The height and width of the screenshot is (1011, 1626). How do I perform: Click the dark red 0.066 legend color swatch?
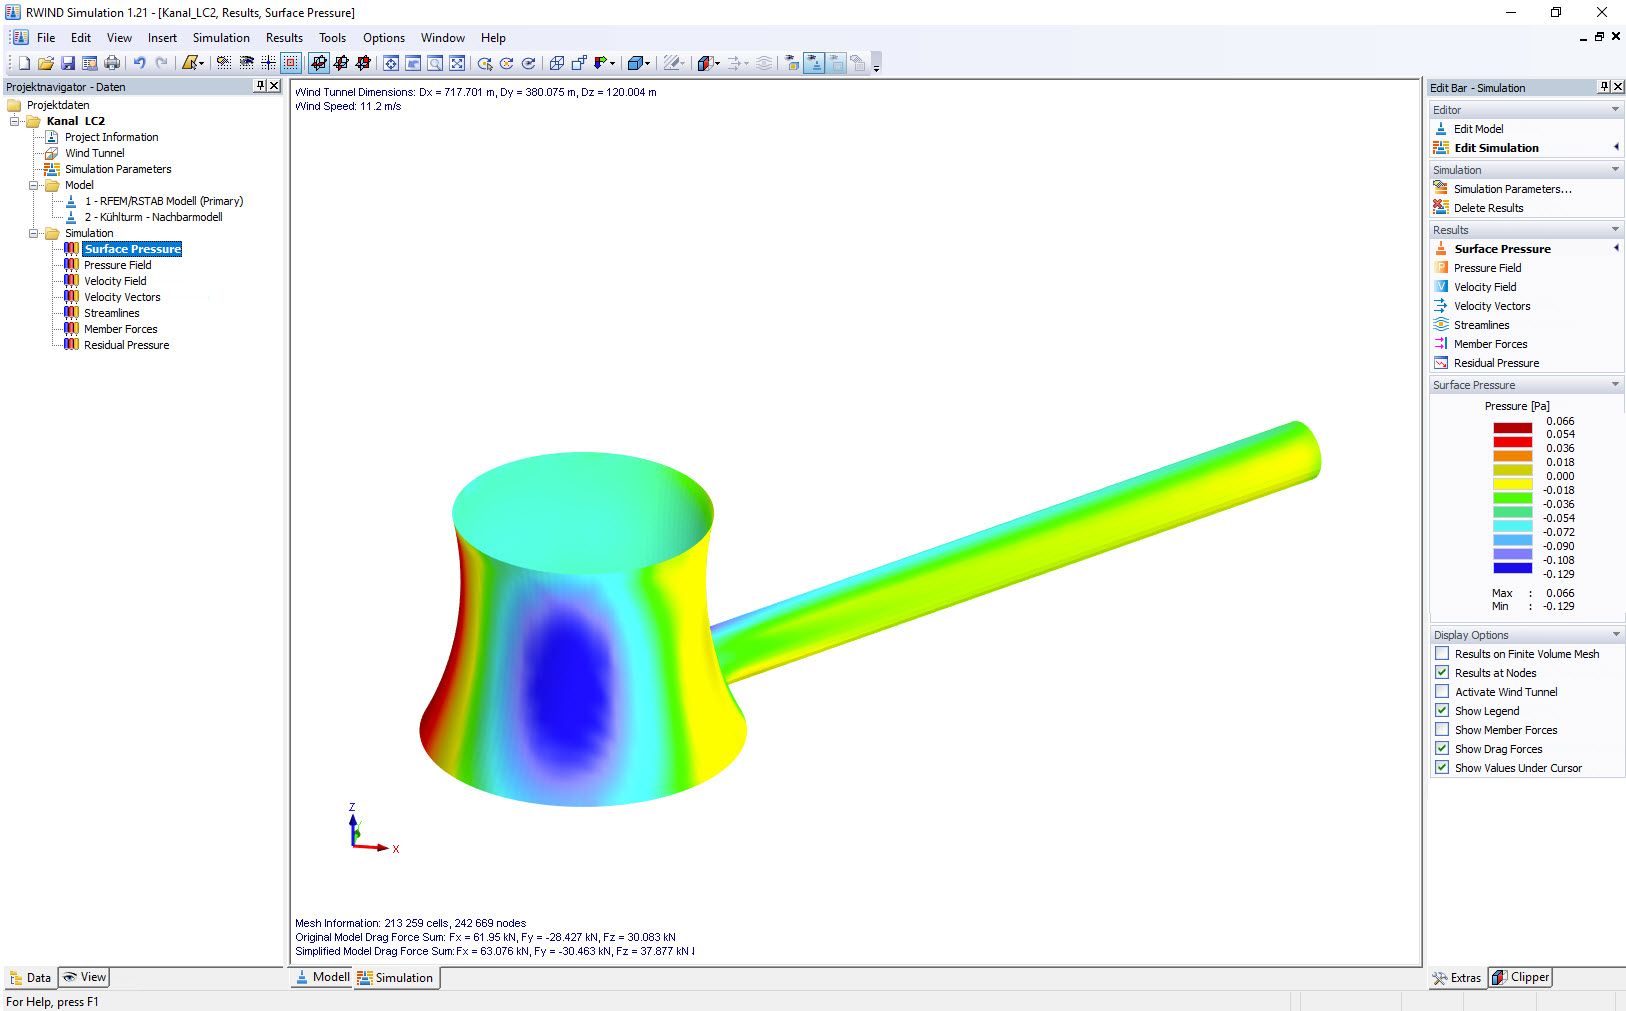1512,428
